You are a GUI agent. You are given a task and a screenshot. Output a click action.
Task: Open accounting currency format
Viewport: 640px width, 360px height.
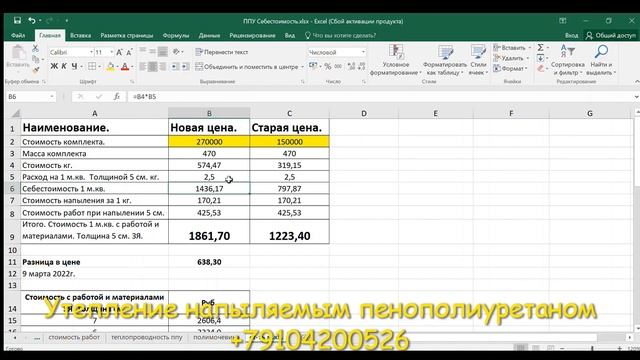[313, 66]
